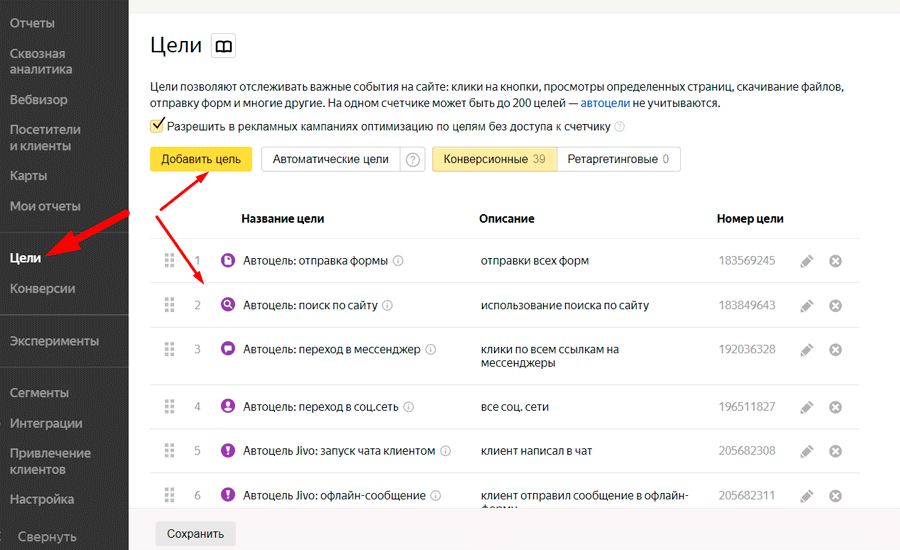Toggle the optimization without counter access checkbox
Image resolution: width=900 pixels, height=550 pixels.
click(x=157, y=126)
